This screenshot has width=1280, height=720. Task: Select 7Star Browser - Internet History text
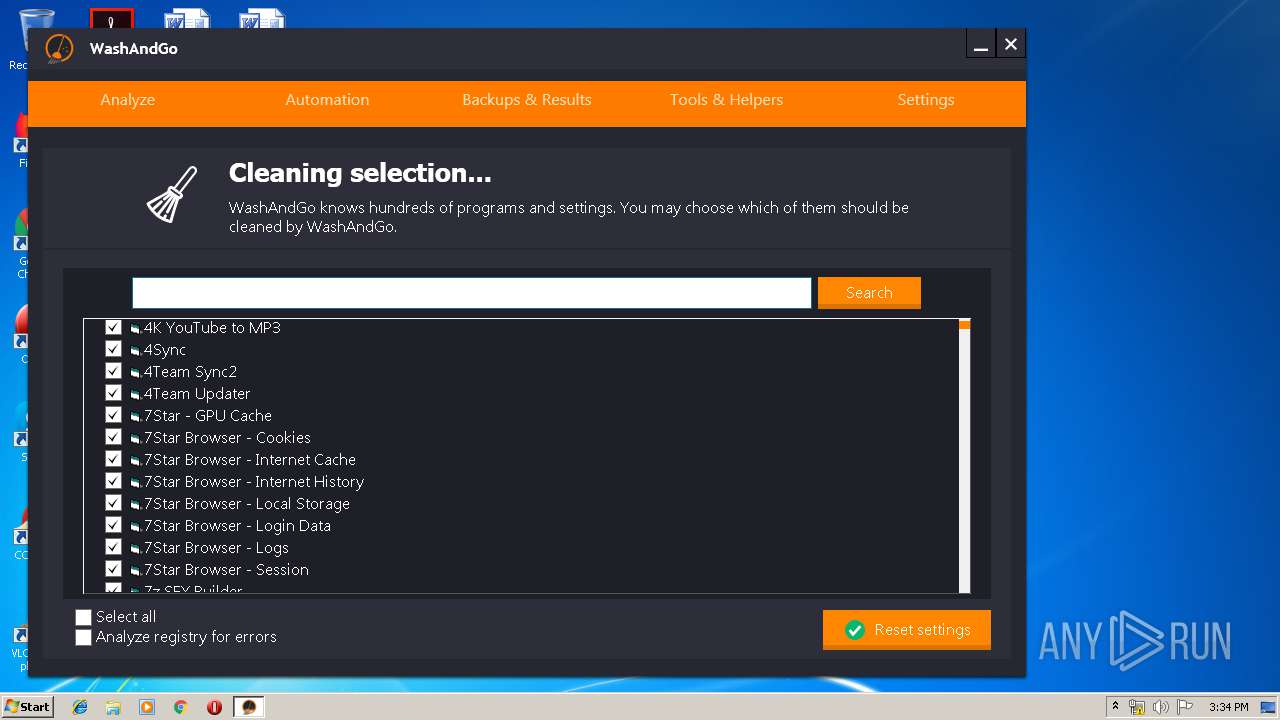[x=253, y=481]
